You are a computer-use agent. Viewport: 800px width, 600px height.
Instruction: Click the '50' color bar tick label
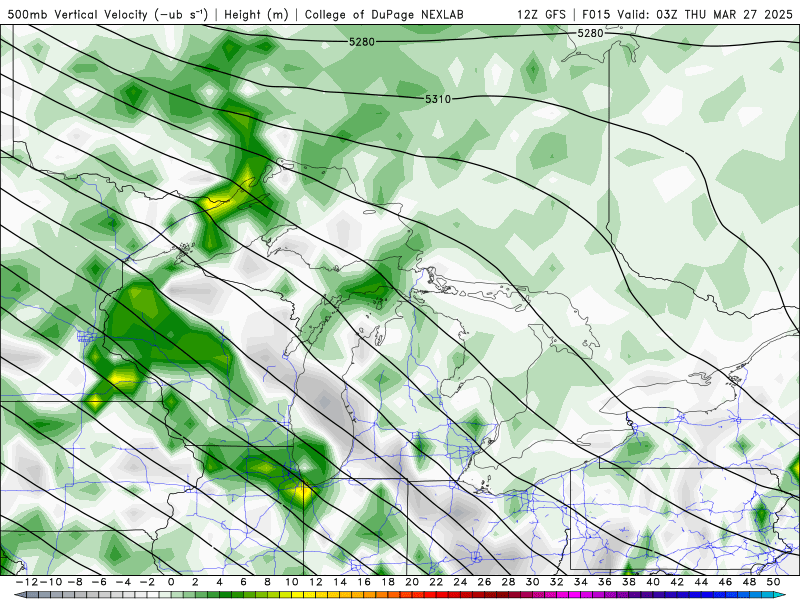773,582
